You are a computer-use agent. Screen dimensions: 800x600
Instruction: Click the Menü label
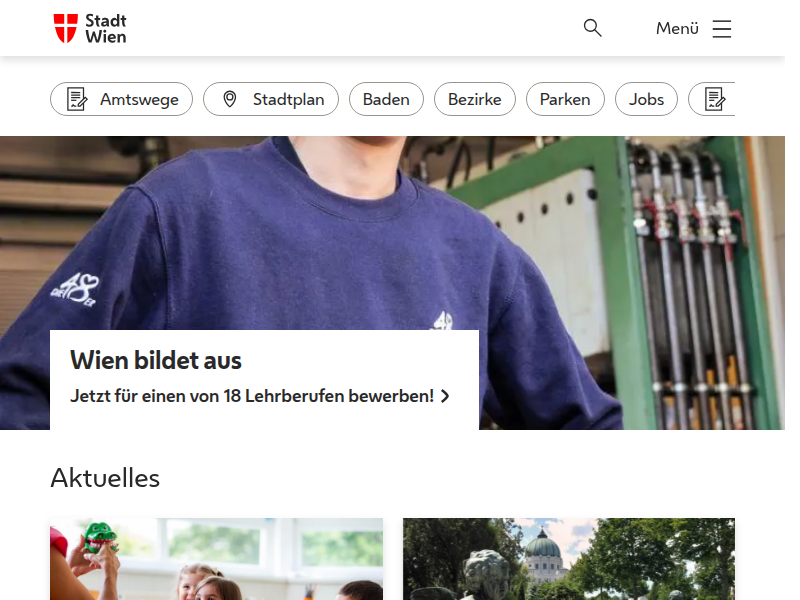coord(677,29)
